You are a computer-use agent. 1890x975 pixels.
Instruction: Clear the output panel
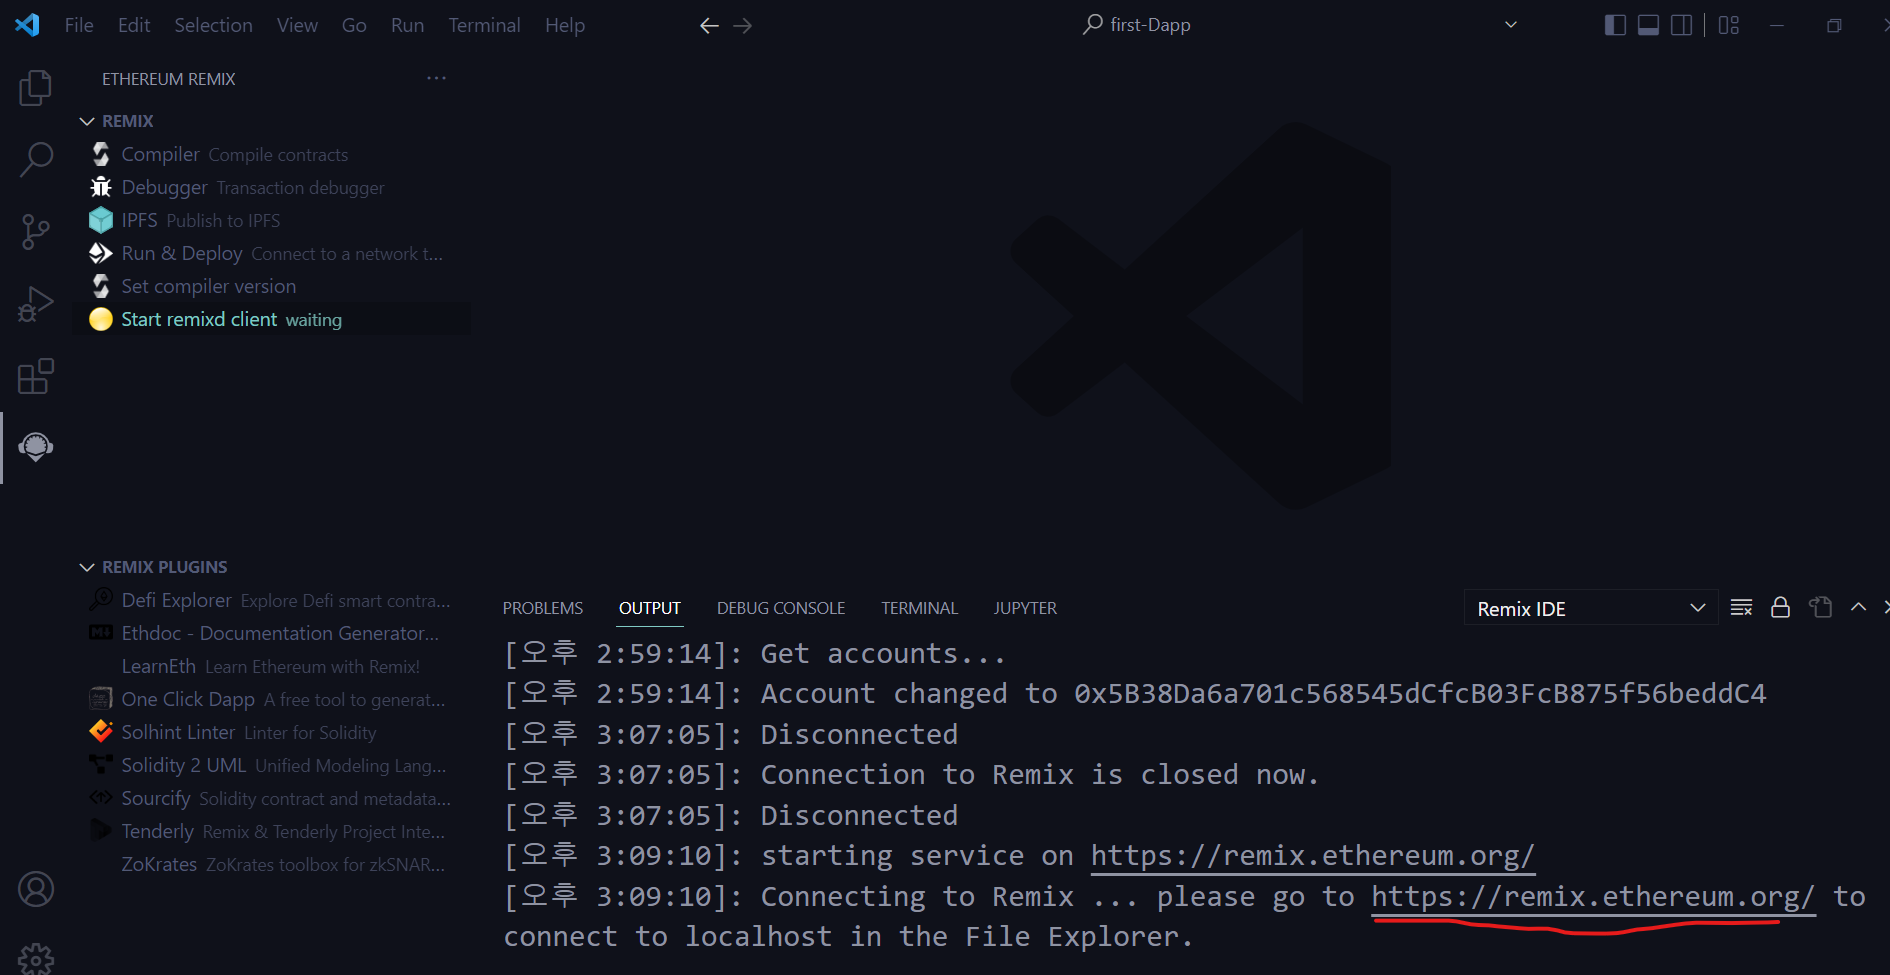tap(1741, 607)
